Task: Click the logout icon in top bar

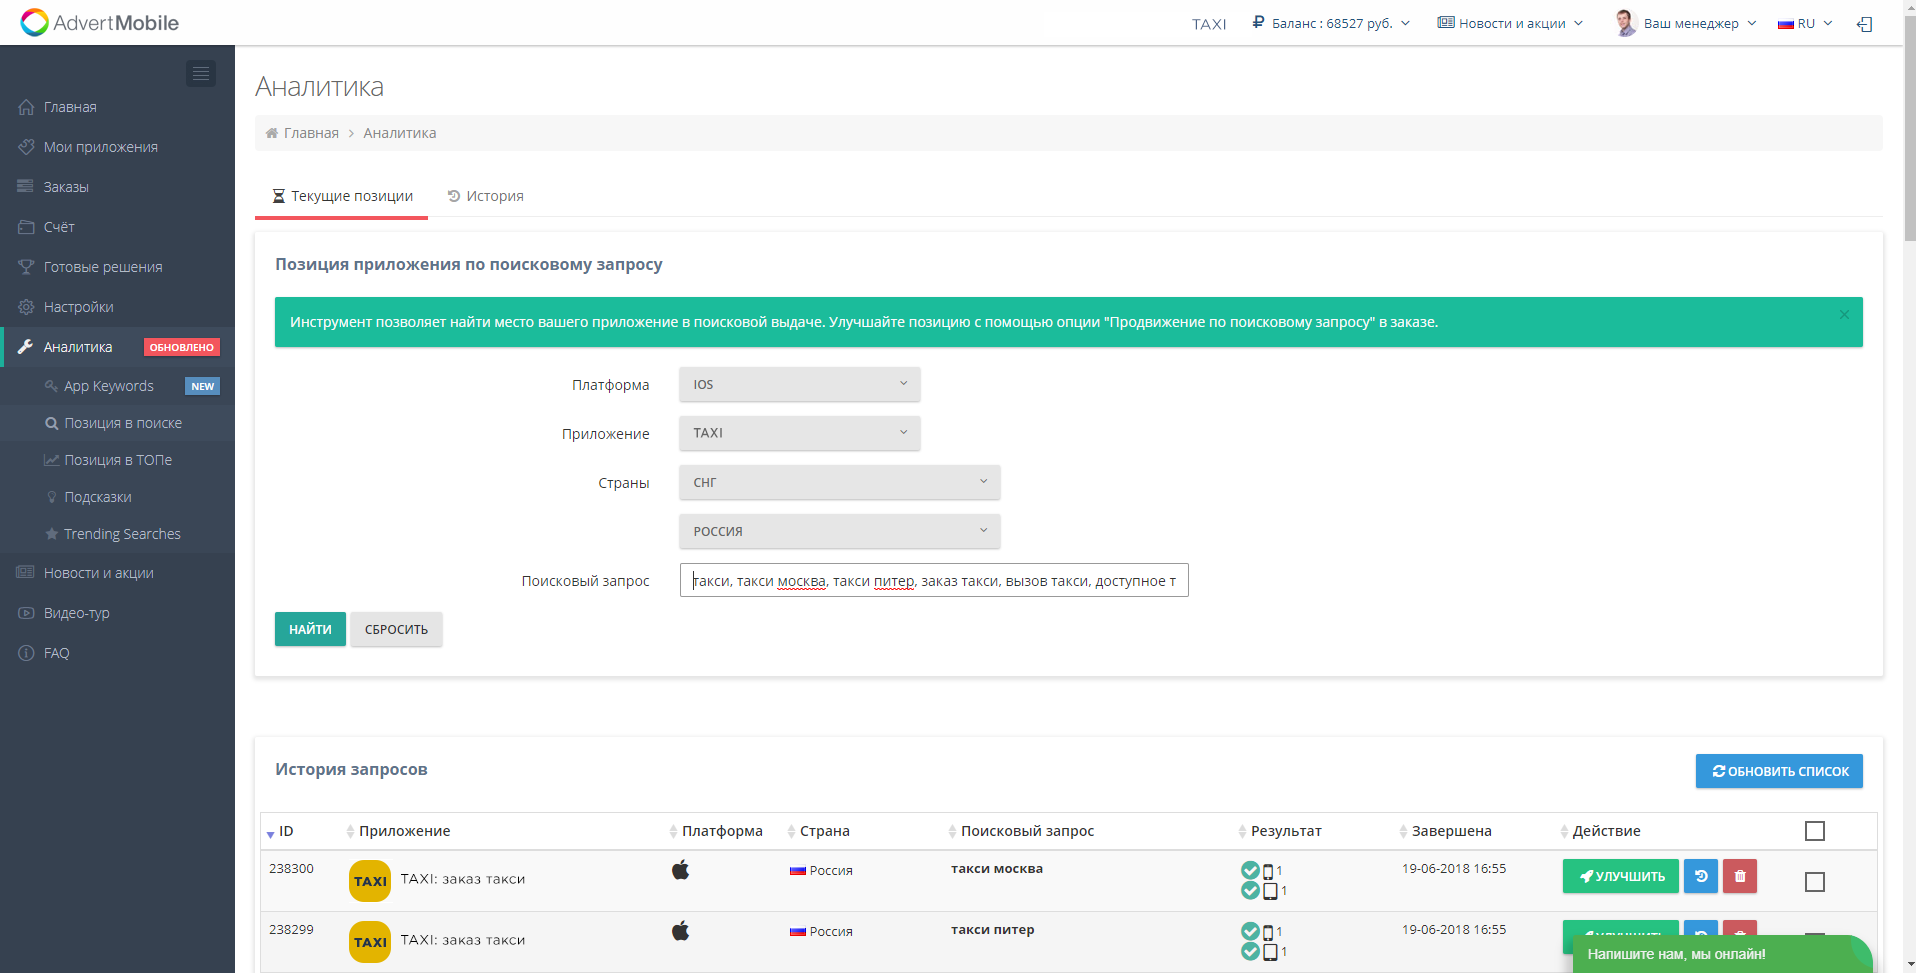Action: pyautogui.click(x=1864, y=24)
